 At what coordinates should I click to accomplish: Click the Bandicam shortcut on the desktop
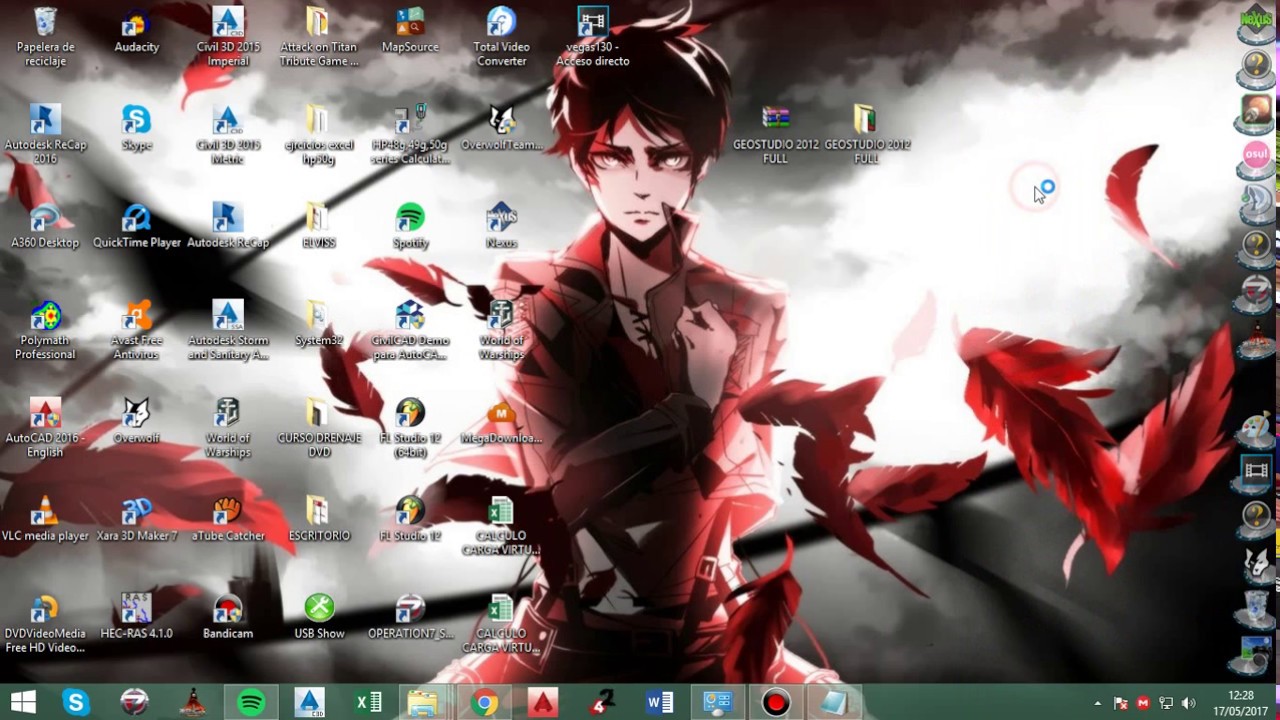pos(228,617)
